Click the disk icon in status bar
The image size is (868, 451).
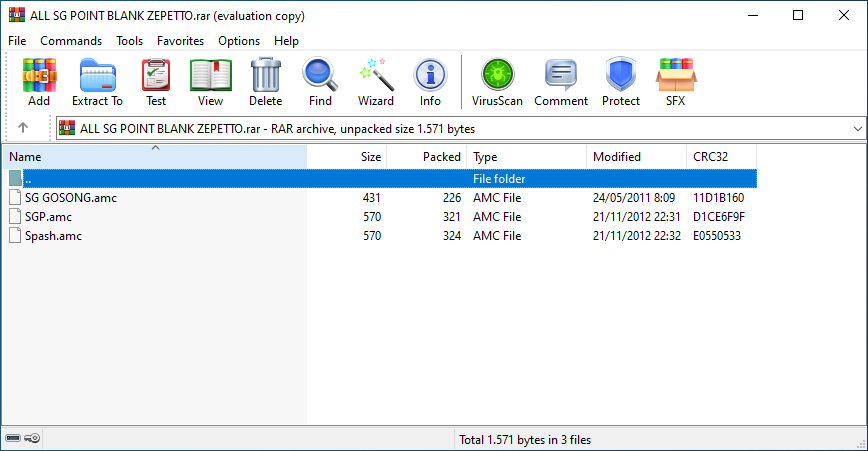point(13,438)
